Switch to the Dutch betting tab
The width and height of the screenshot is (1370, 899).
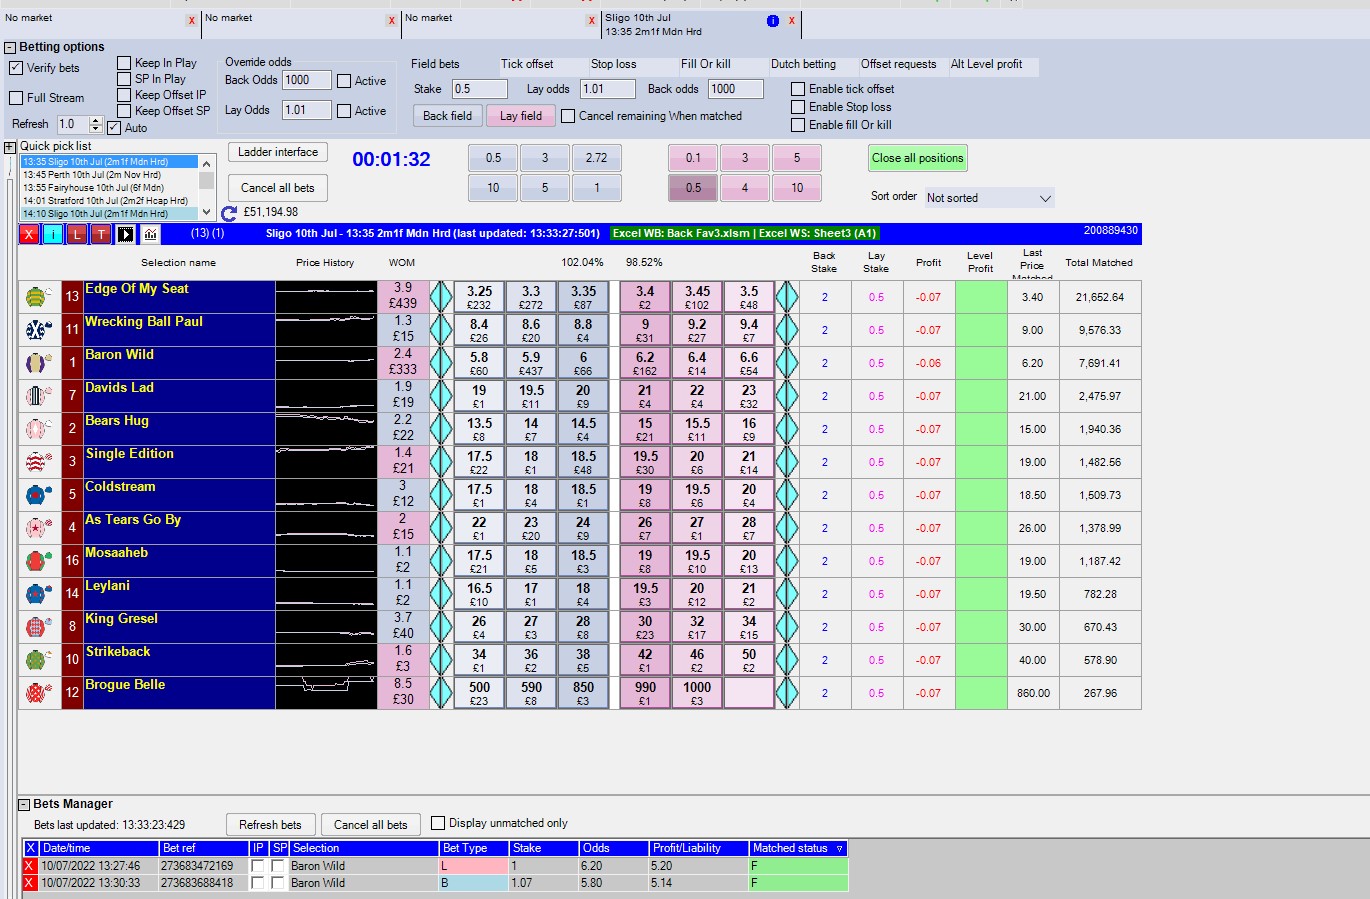pyautogui.click(x=803, y=64)
